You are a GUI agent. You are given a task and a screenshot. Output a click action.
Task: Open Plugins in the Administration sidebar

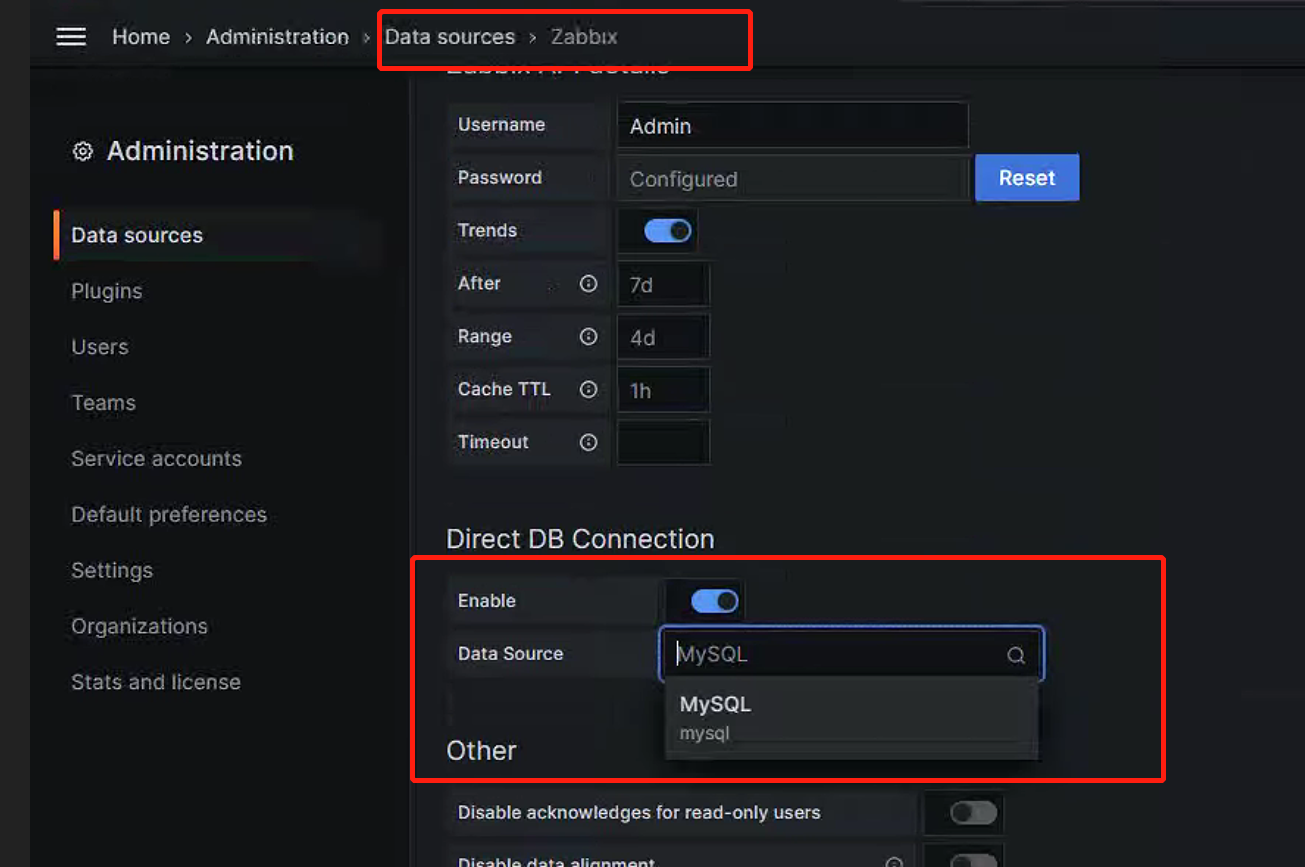click(x=107, y=291)
